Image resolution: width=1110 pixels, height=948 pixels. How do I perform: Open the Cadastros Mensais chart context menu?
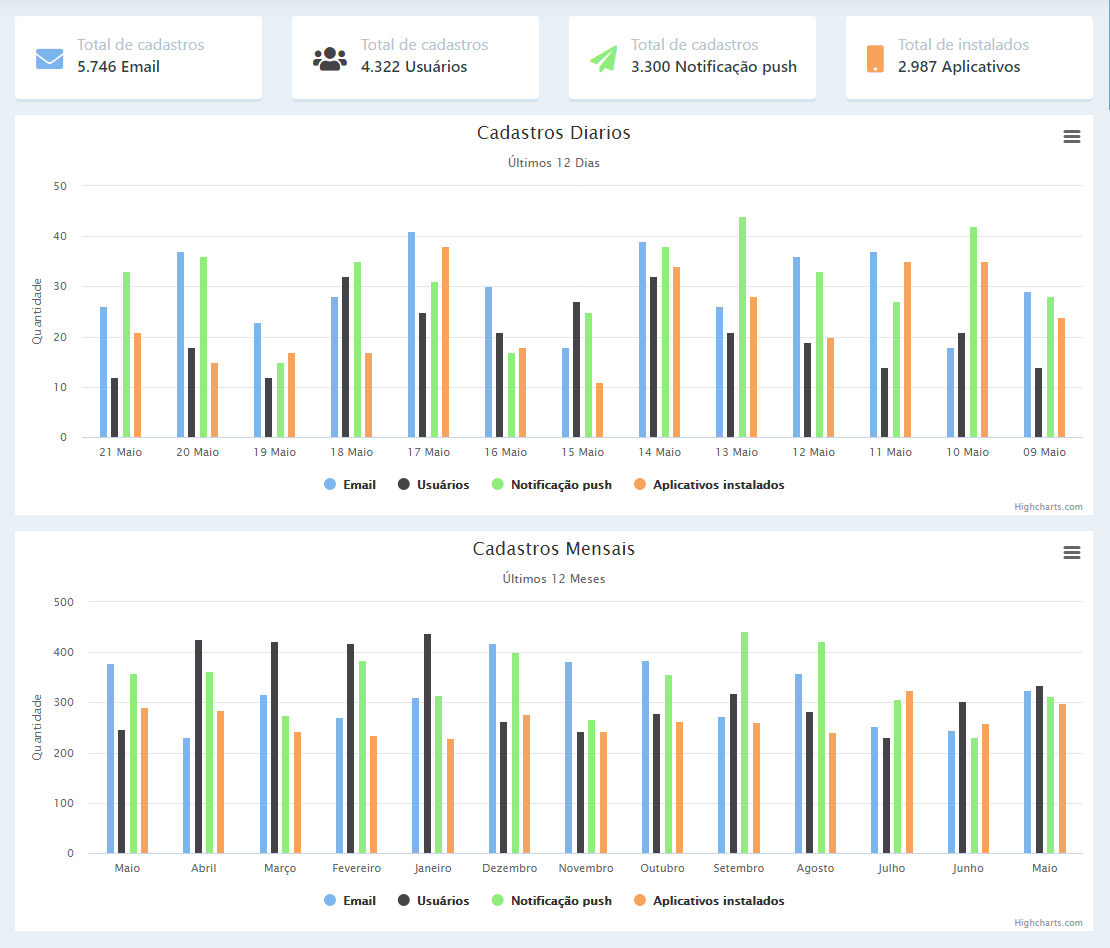pos(1071,553)
